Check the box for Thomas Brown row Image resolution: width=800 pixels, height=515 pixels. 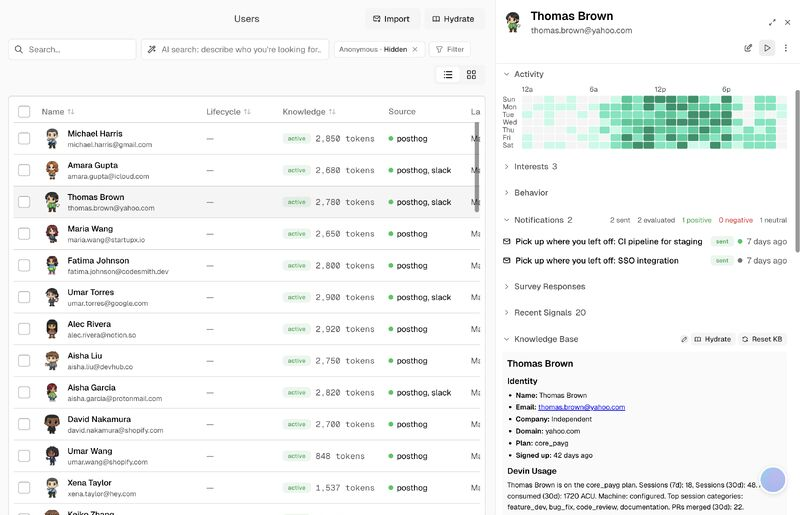pyautogui.click(x=24, y=202)
